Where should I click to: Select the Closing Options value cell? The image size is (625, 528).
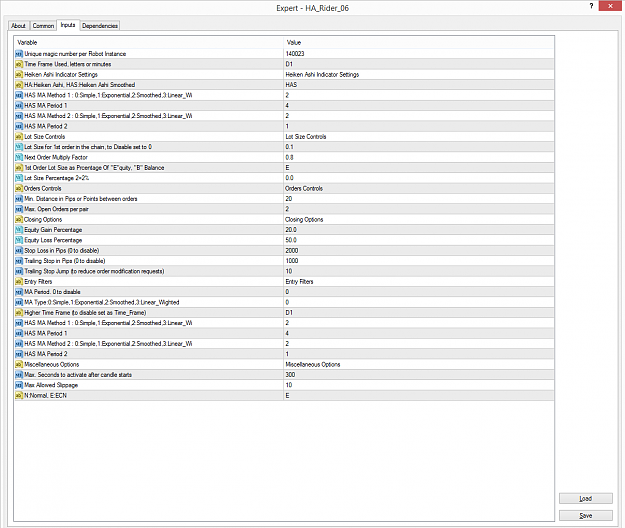419,220
